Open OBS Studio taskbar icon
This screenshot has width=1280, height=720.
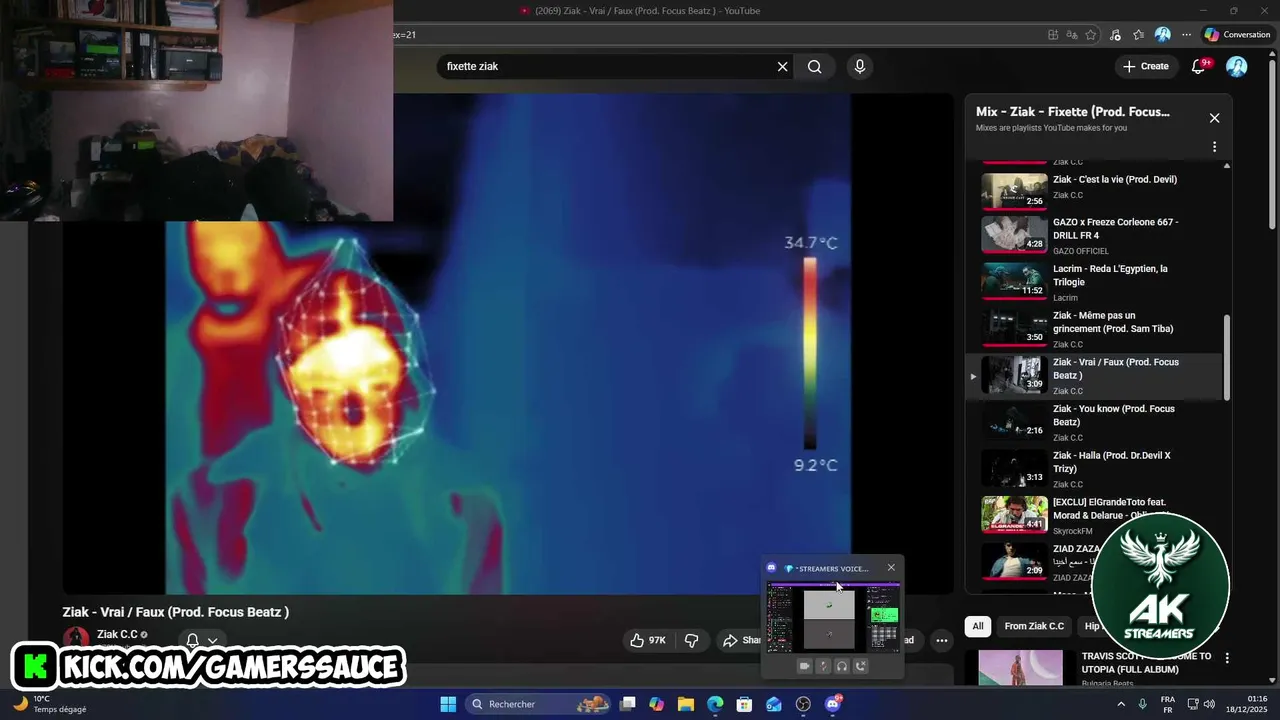coord(803,704)
